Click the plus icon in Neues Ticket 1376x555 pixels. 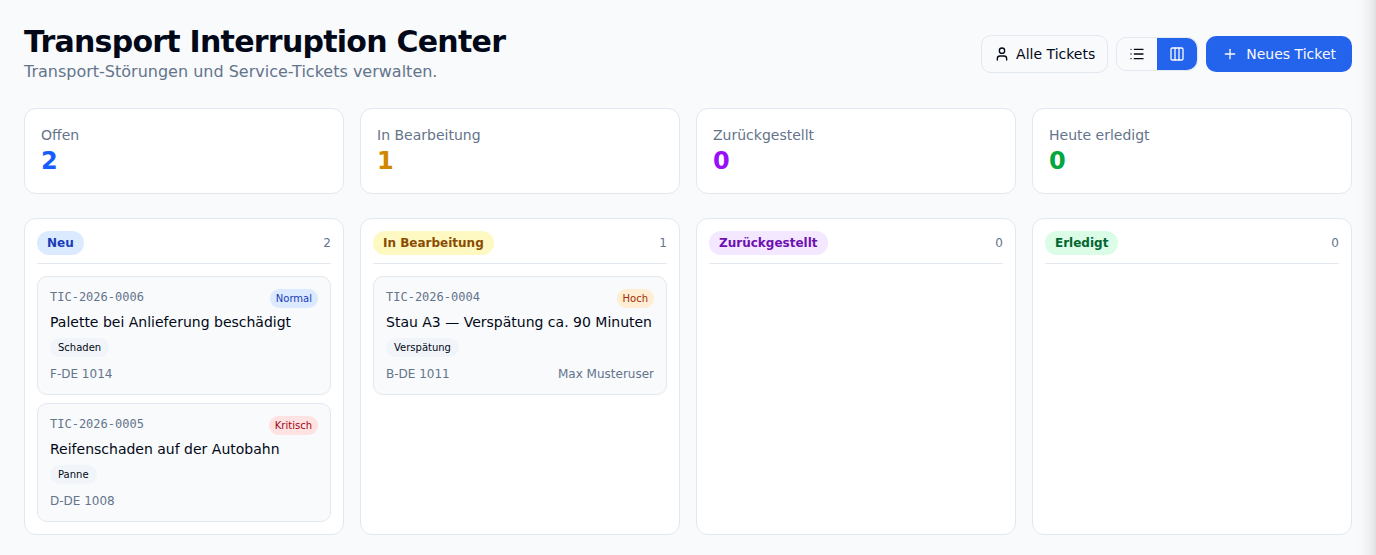1230,54
